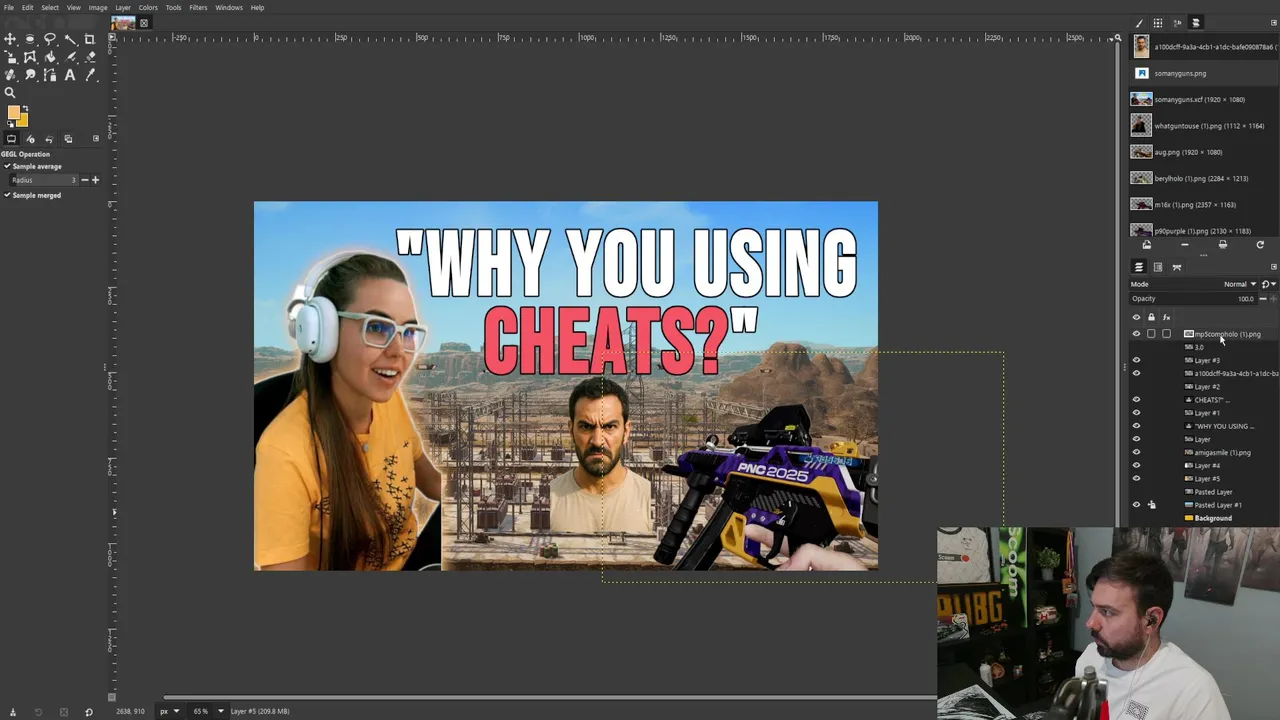Open the Undo History tab icon

click(49, 139)
